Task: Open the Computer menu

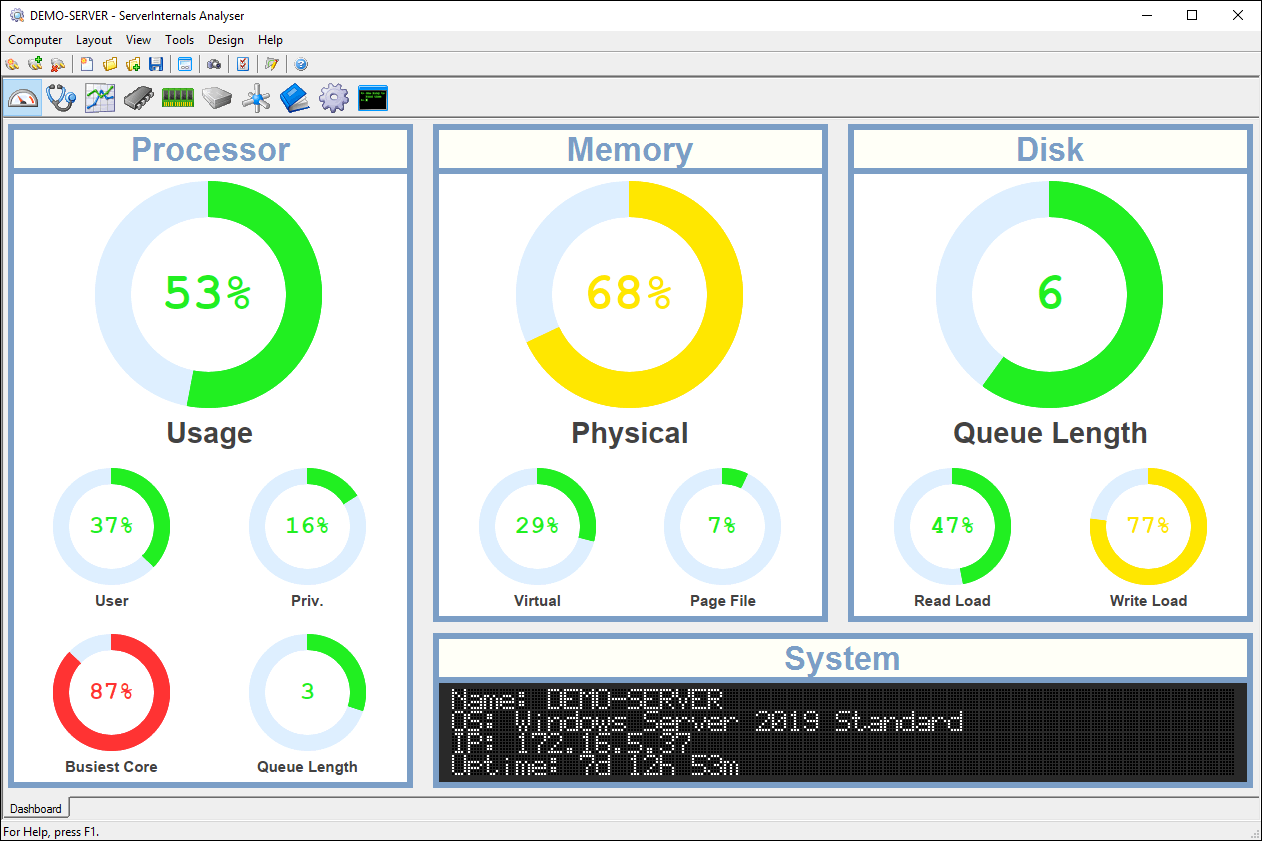Action: click(x=35, y=40)
